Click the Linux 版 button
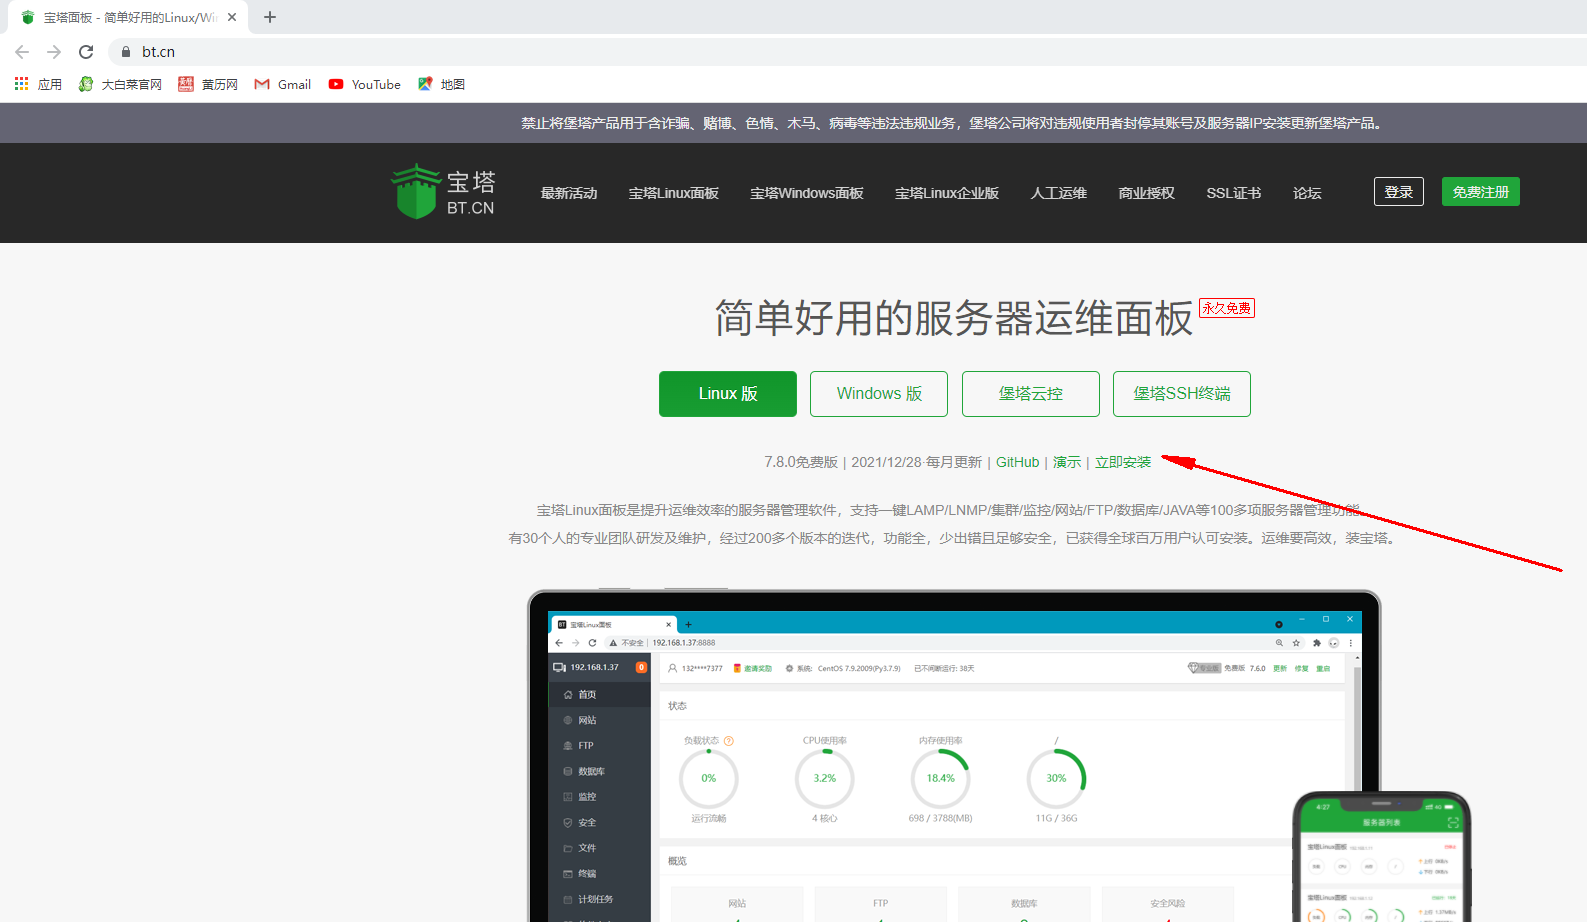1587x922 pixels. 728,394
